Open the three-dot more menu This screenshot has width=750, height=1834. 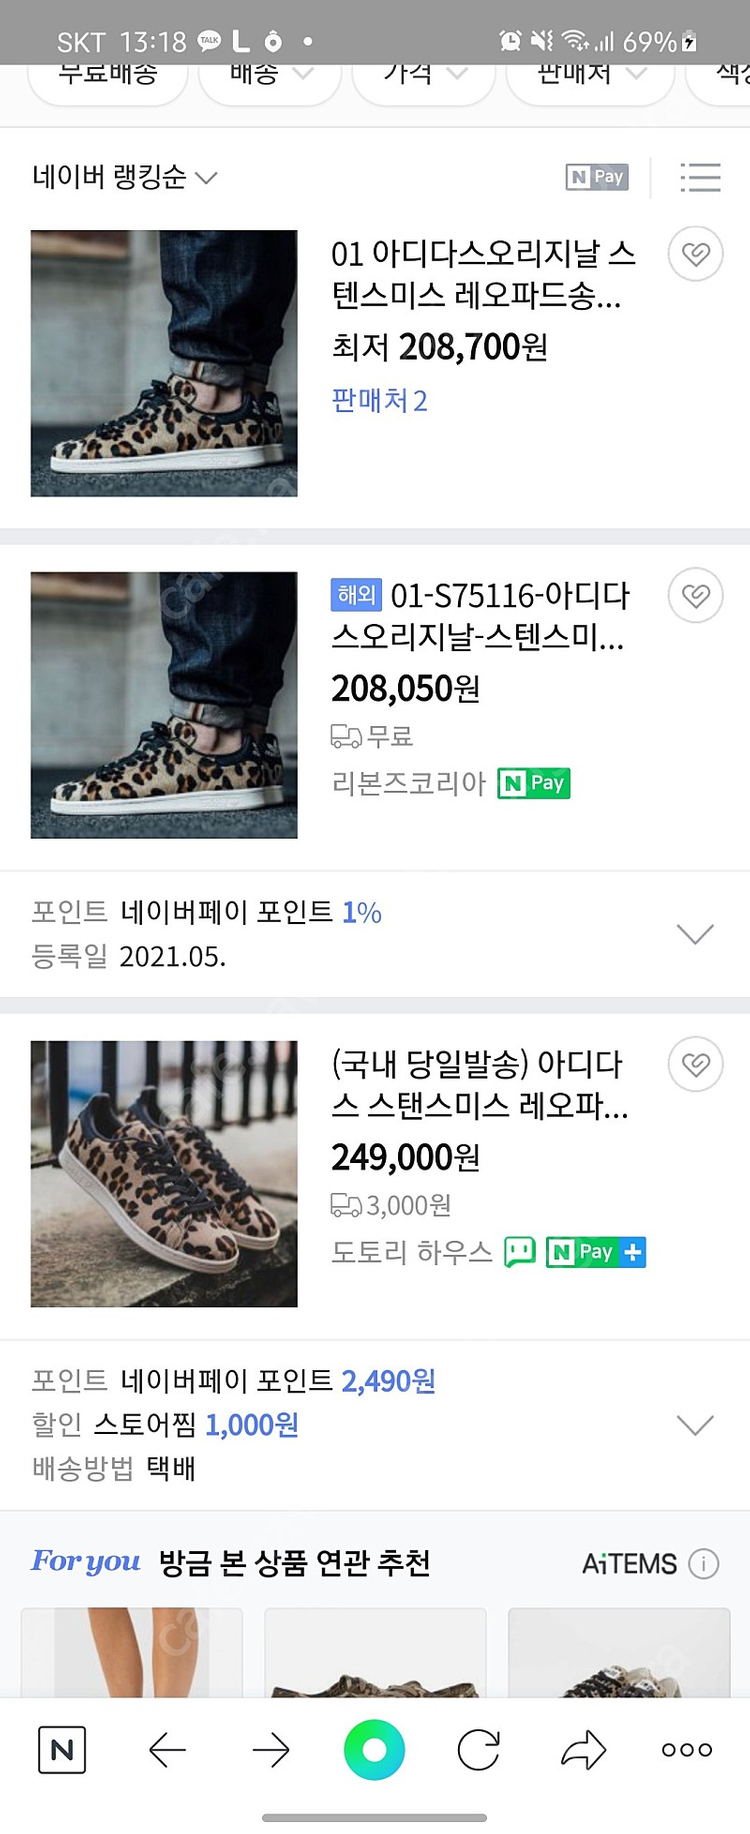(x=687, y=1750)
